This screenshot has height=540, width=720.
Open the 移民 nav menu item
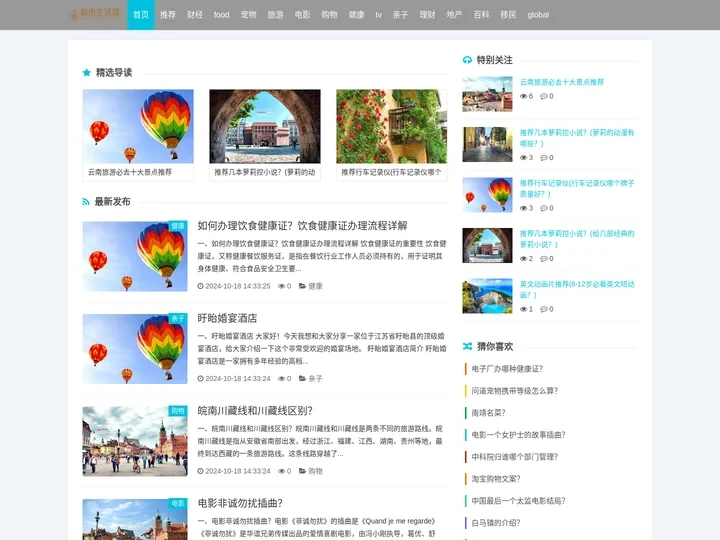(508, 15)
